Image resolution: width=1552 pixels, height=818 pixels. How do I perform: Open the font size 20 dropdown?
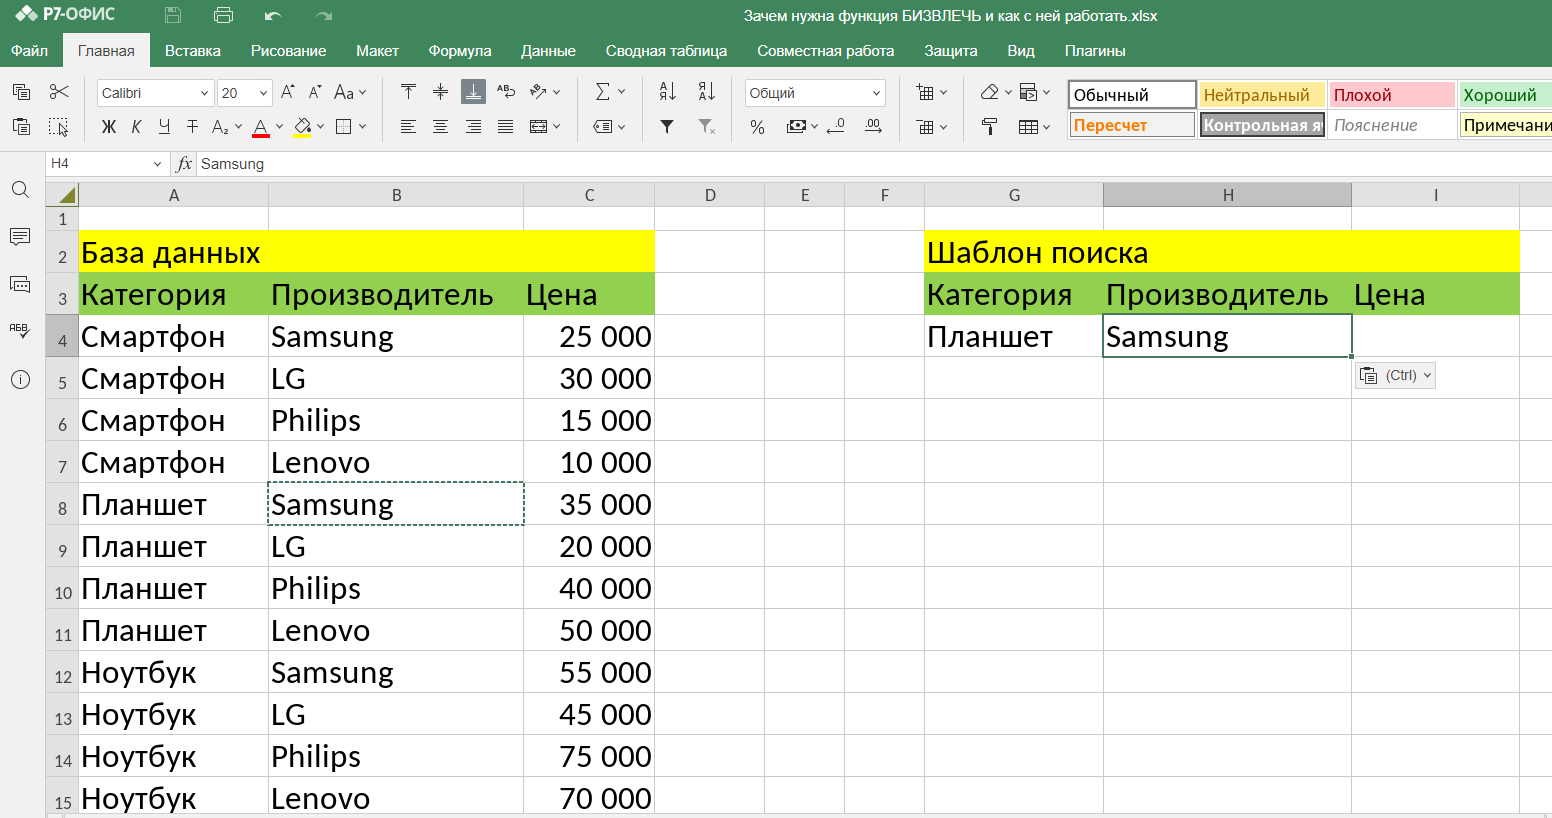[263, 93]
